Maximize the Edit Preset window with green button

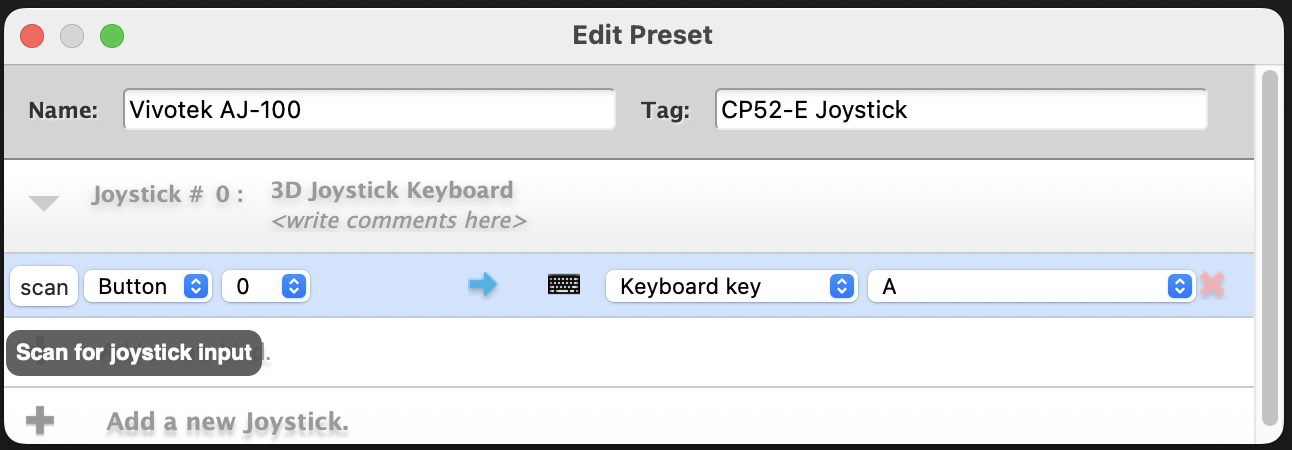(x=112, y=36)
